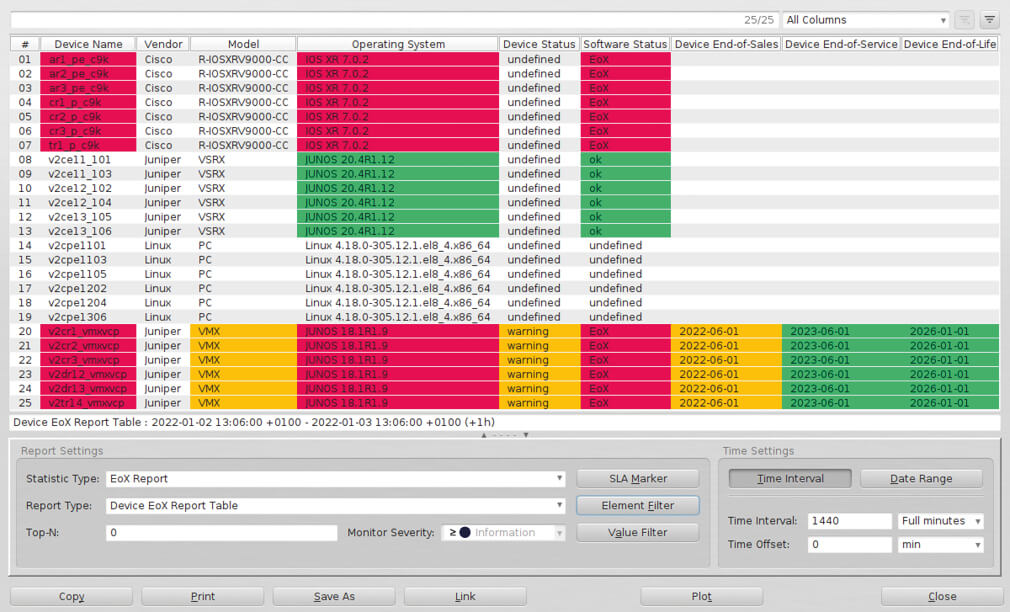
Task: Click warning status cell in row 20
Action: [539, 331]
